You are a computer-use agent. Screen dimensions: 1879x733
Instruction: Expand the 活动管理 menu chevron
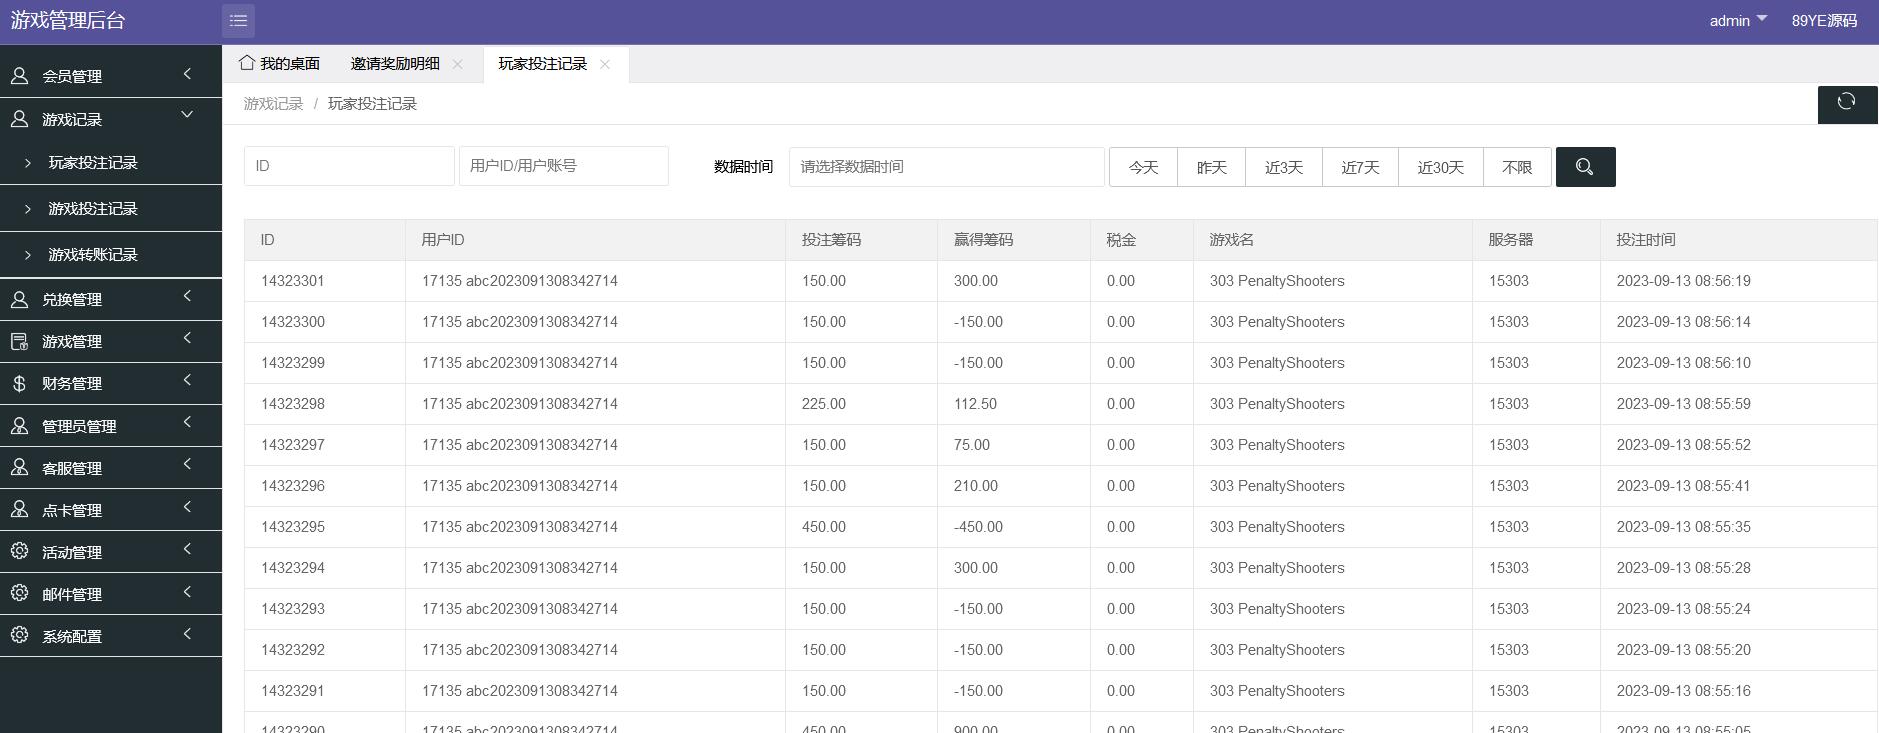[x=187, y=550]
